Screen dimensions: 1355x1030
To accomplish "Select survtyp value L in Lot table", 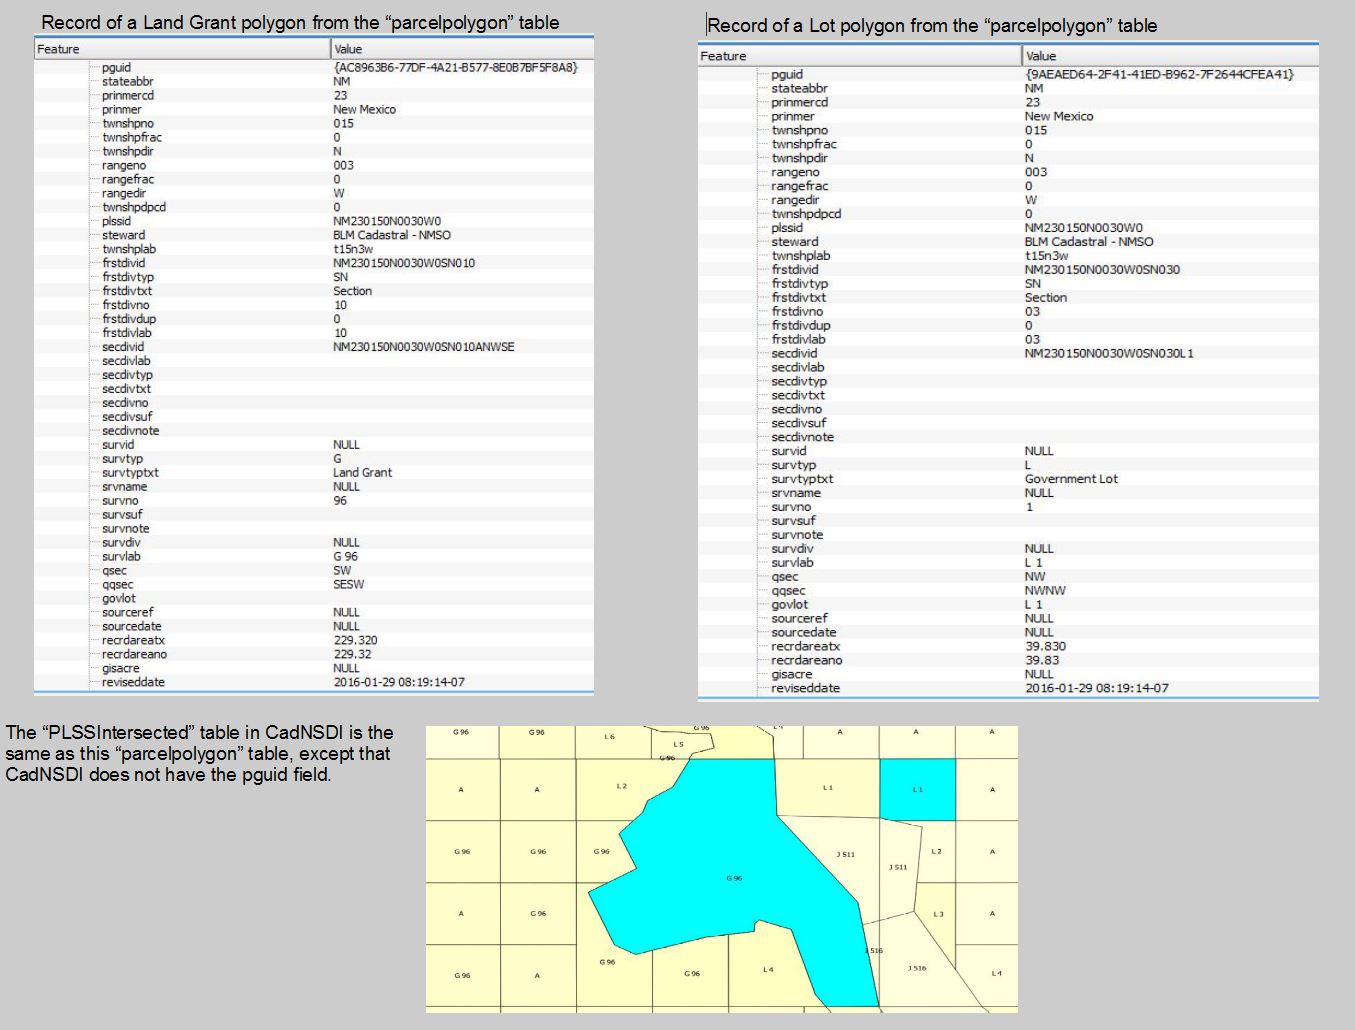I will pos(1028,465).
